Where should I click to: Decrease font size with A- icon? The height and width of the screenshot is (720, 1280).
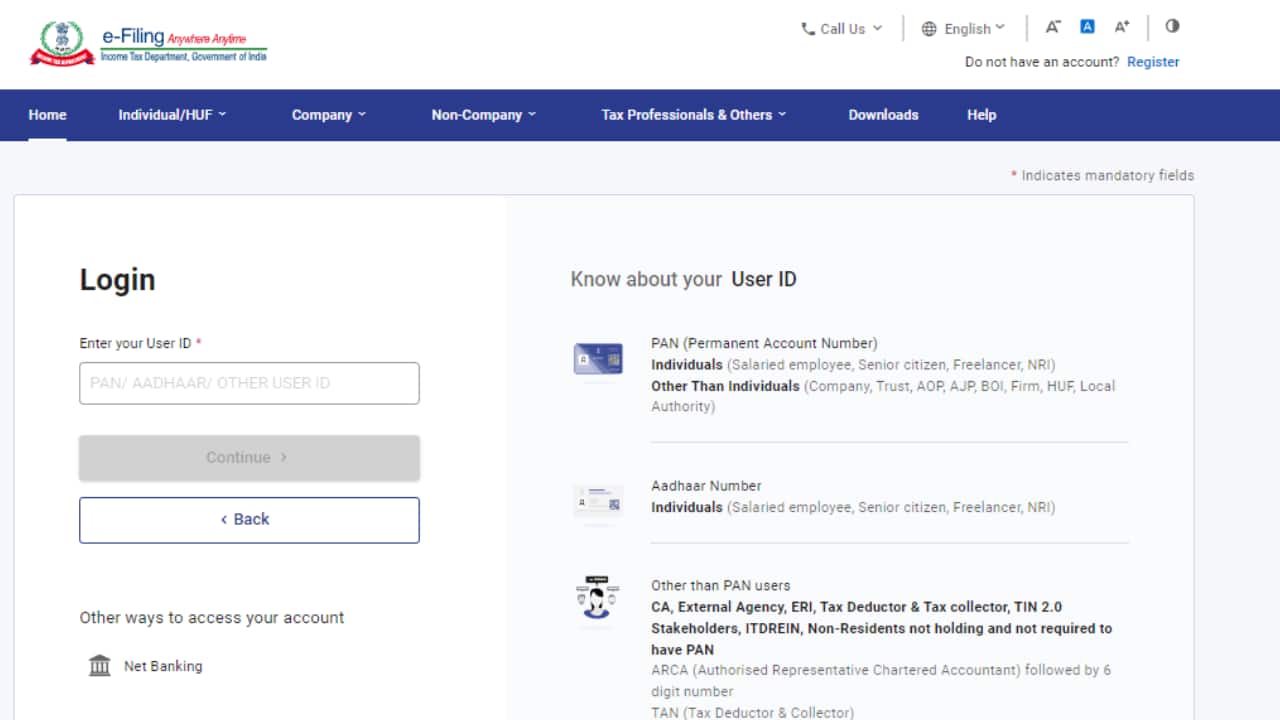[x=1053, y=27]
